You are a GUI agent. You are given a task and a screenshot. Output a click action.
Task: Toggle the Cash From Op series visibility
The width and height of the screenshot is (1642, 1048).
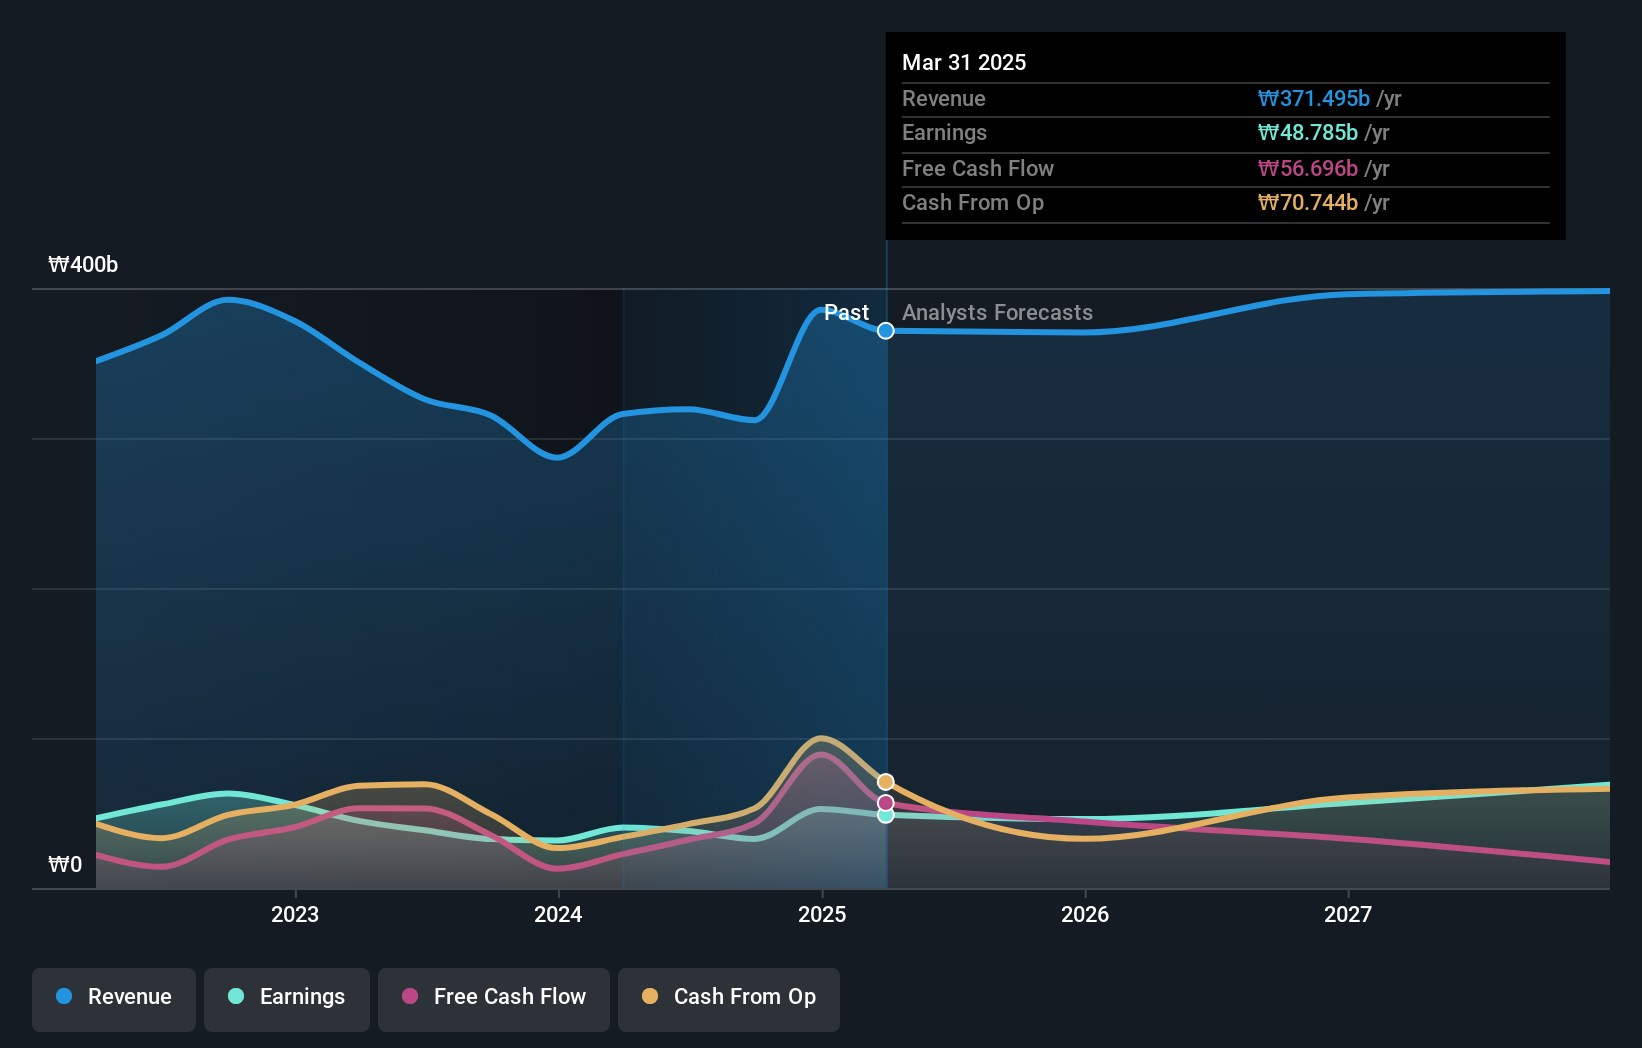coord(728,997)
